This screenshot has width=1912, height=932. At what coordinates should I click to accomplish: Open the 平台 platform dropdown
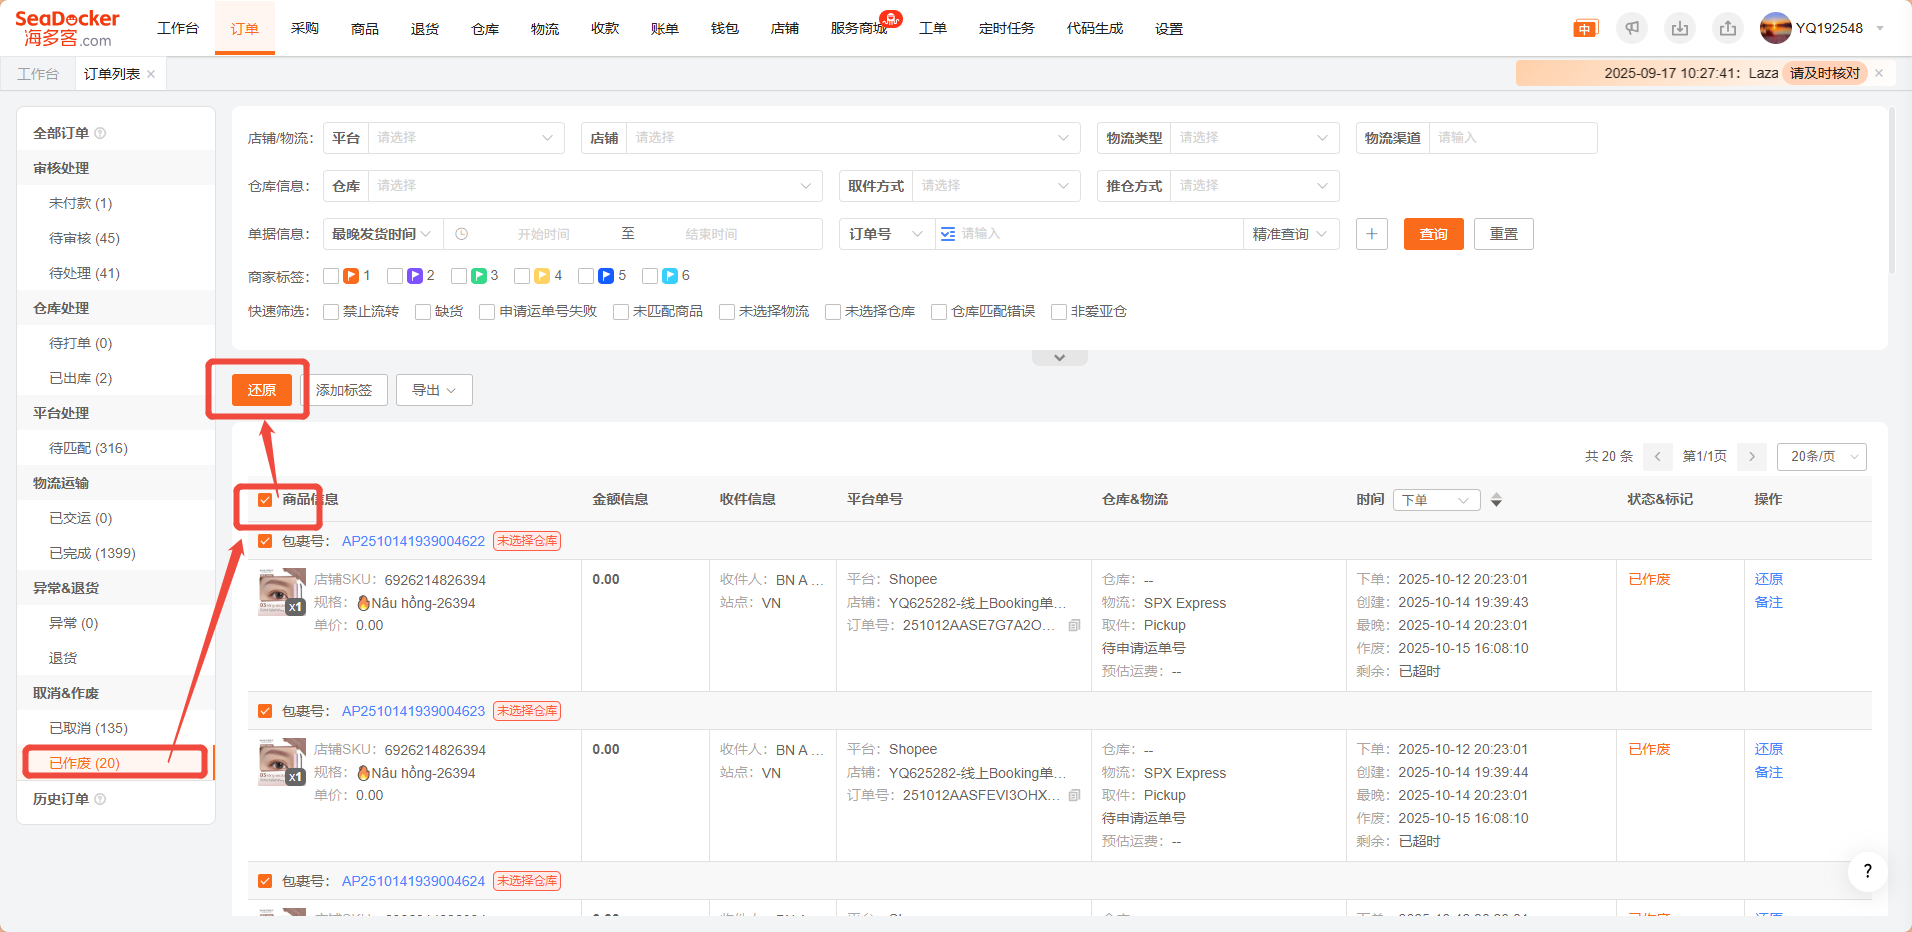click(465, 138)
